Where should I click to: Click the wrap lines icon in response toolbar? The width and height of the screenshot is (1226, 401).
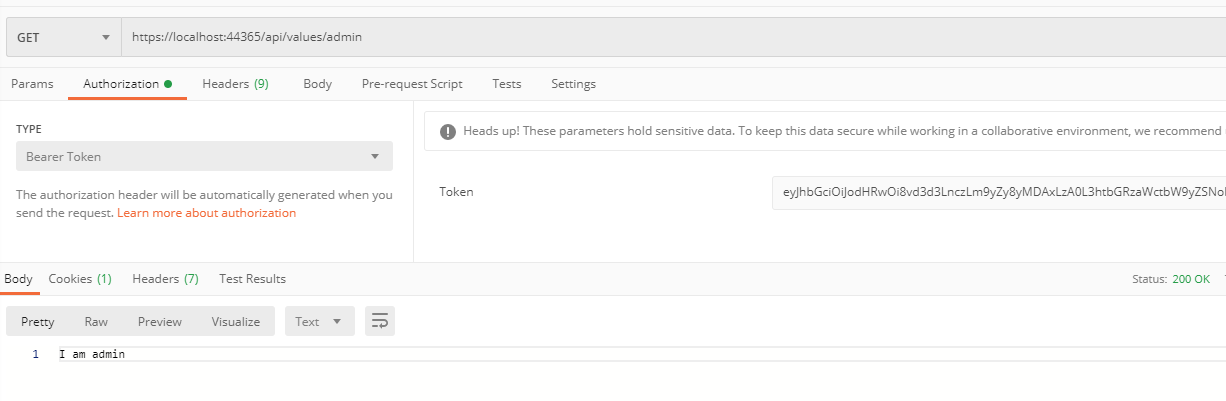click(x=379, y=321)
